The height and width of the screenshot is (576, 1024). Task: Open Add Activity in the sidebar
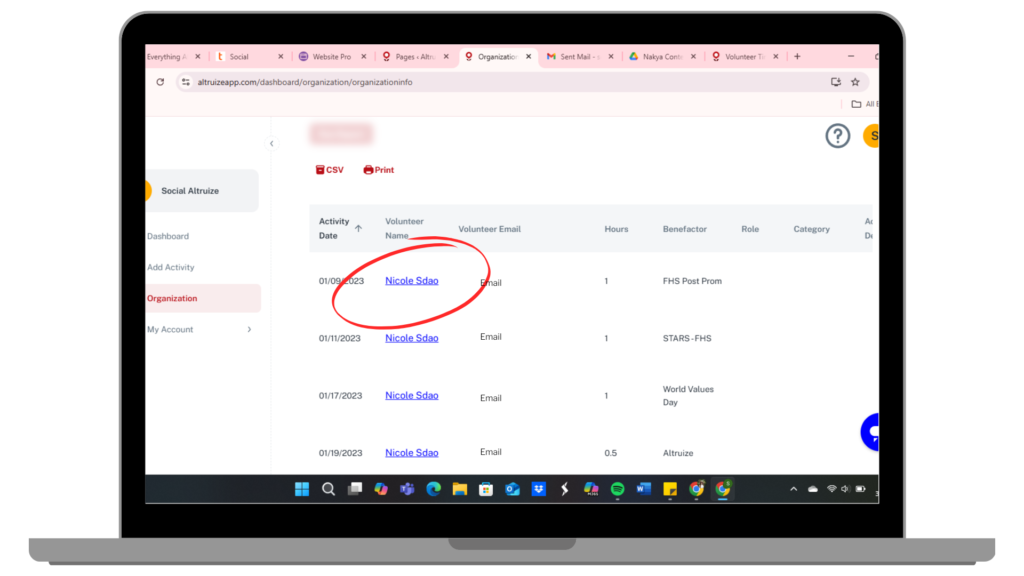[170, 267]
